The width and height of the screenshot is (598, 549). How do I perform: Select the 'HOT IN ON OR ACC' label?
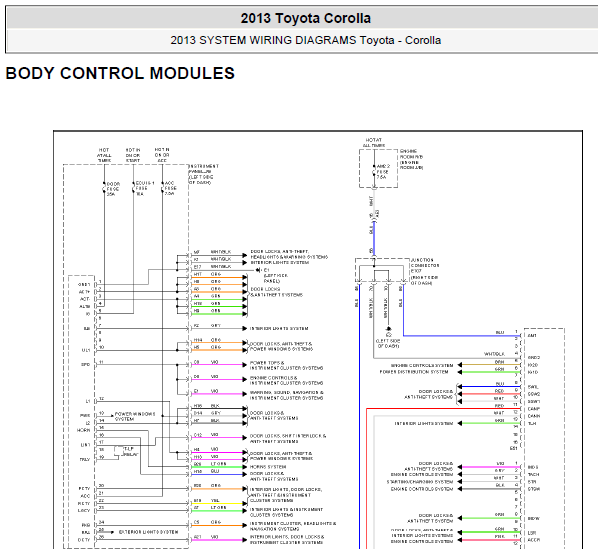point(162,155)
